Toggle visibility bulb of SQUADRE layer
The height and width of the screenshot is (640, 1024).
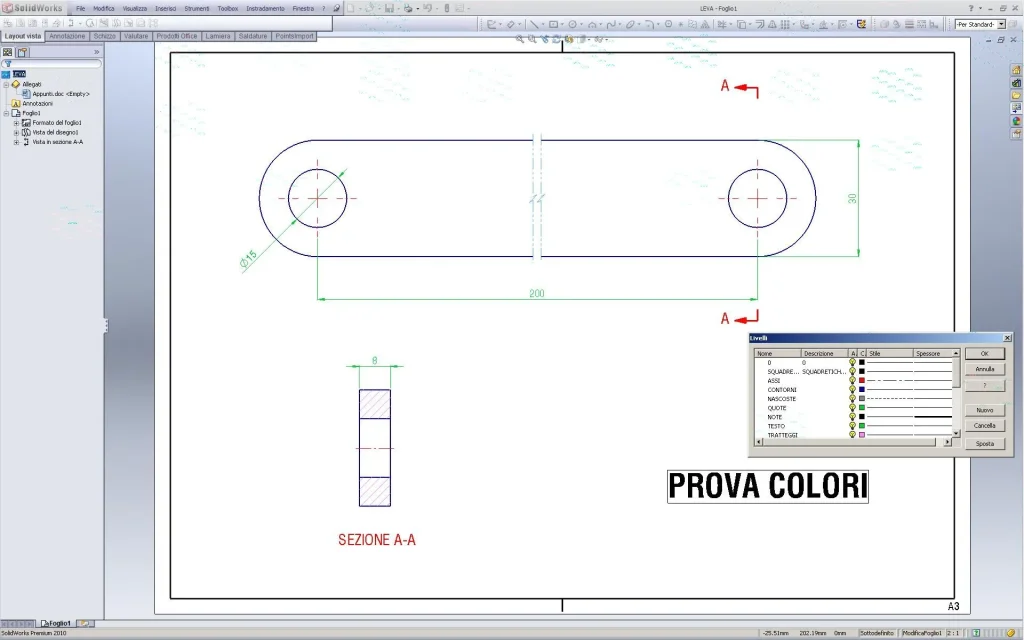[x=852, y=372]
